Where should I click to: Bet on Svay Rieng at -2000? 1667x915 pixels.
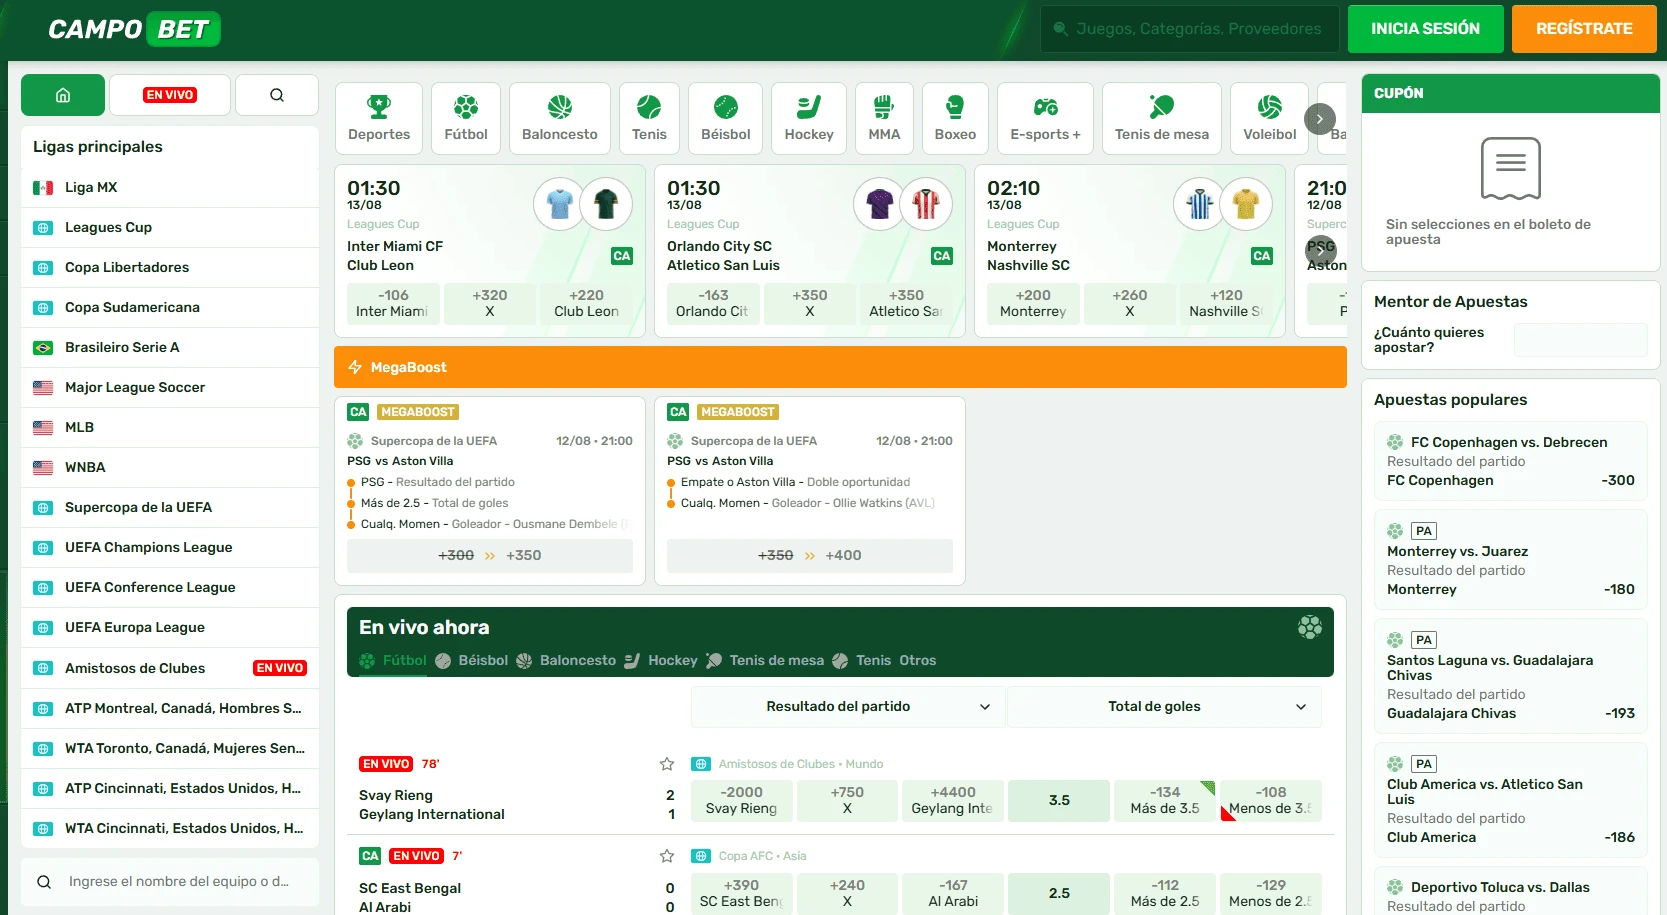point(742,801)
